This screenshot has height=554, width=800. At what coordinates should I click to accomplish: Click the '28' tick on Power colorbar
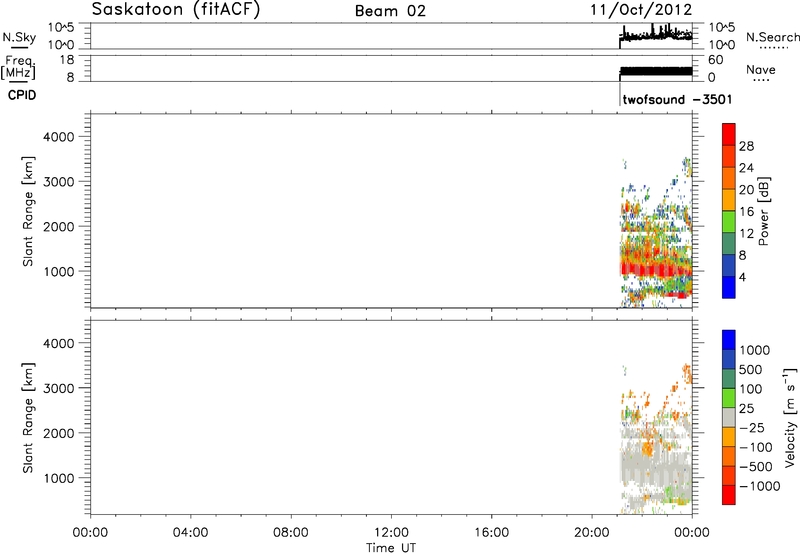pos(746,146)
